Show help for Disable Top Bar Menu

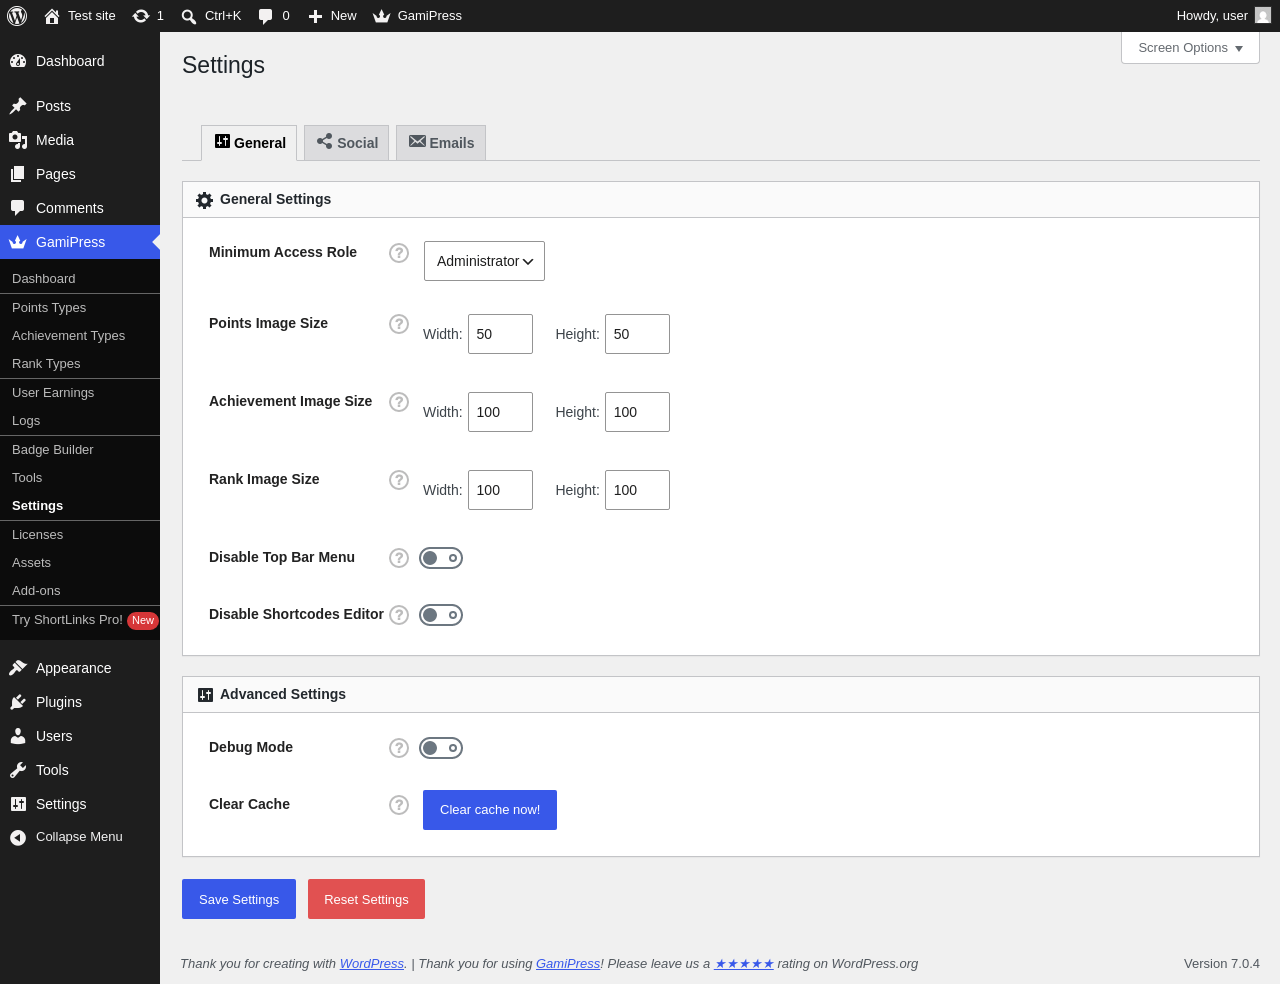pyautogui.click(x=399, y=558)
